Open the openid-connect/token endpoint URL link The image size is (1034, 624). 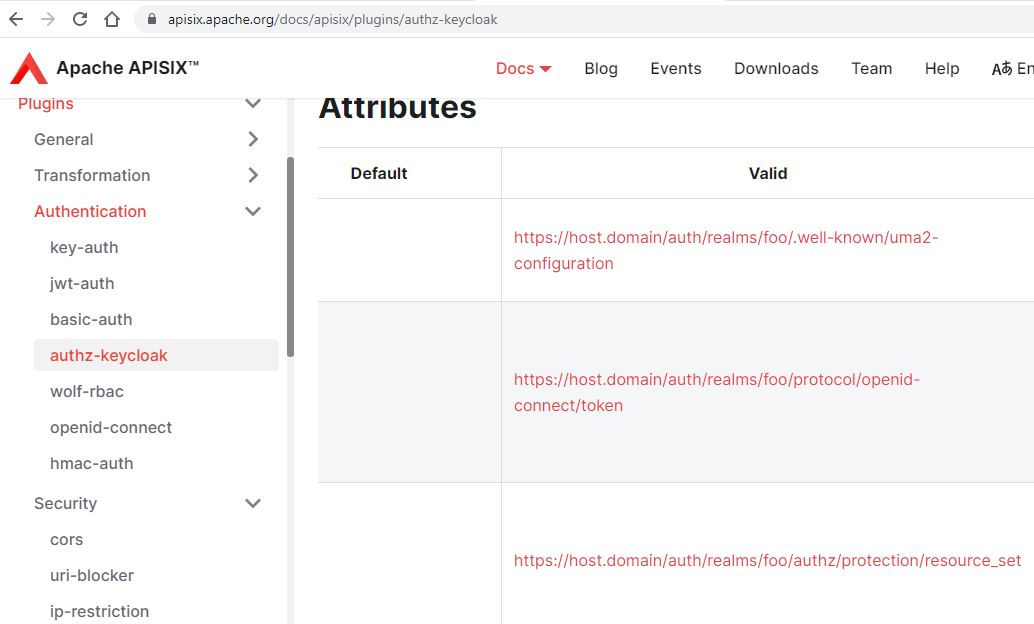tap(717, 392)
